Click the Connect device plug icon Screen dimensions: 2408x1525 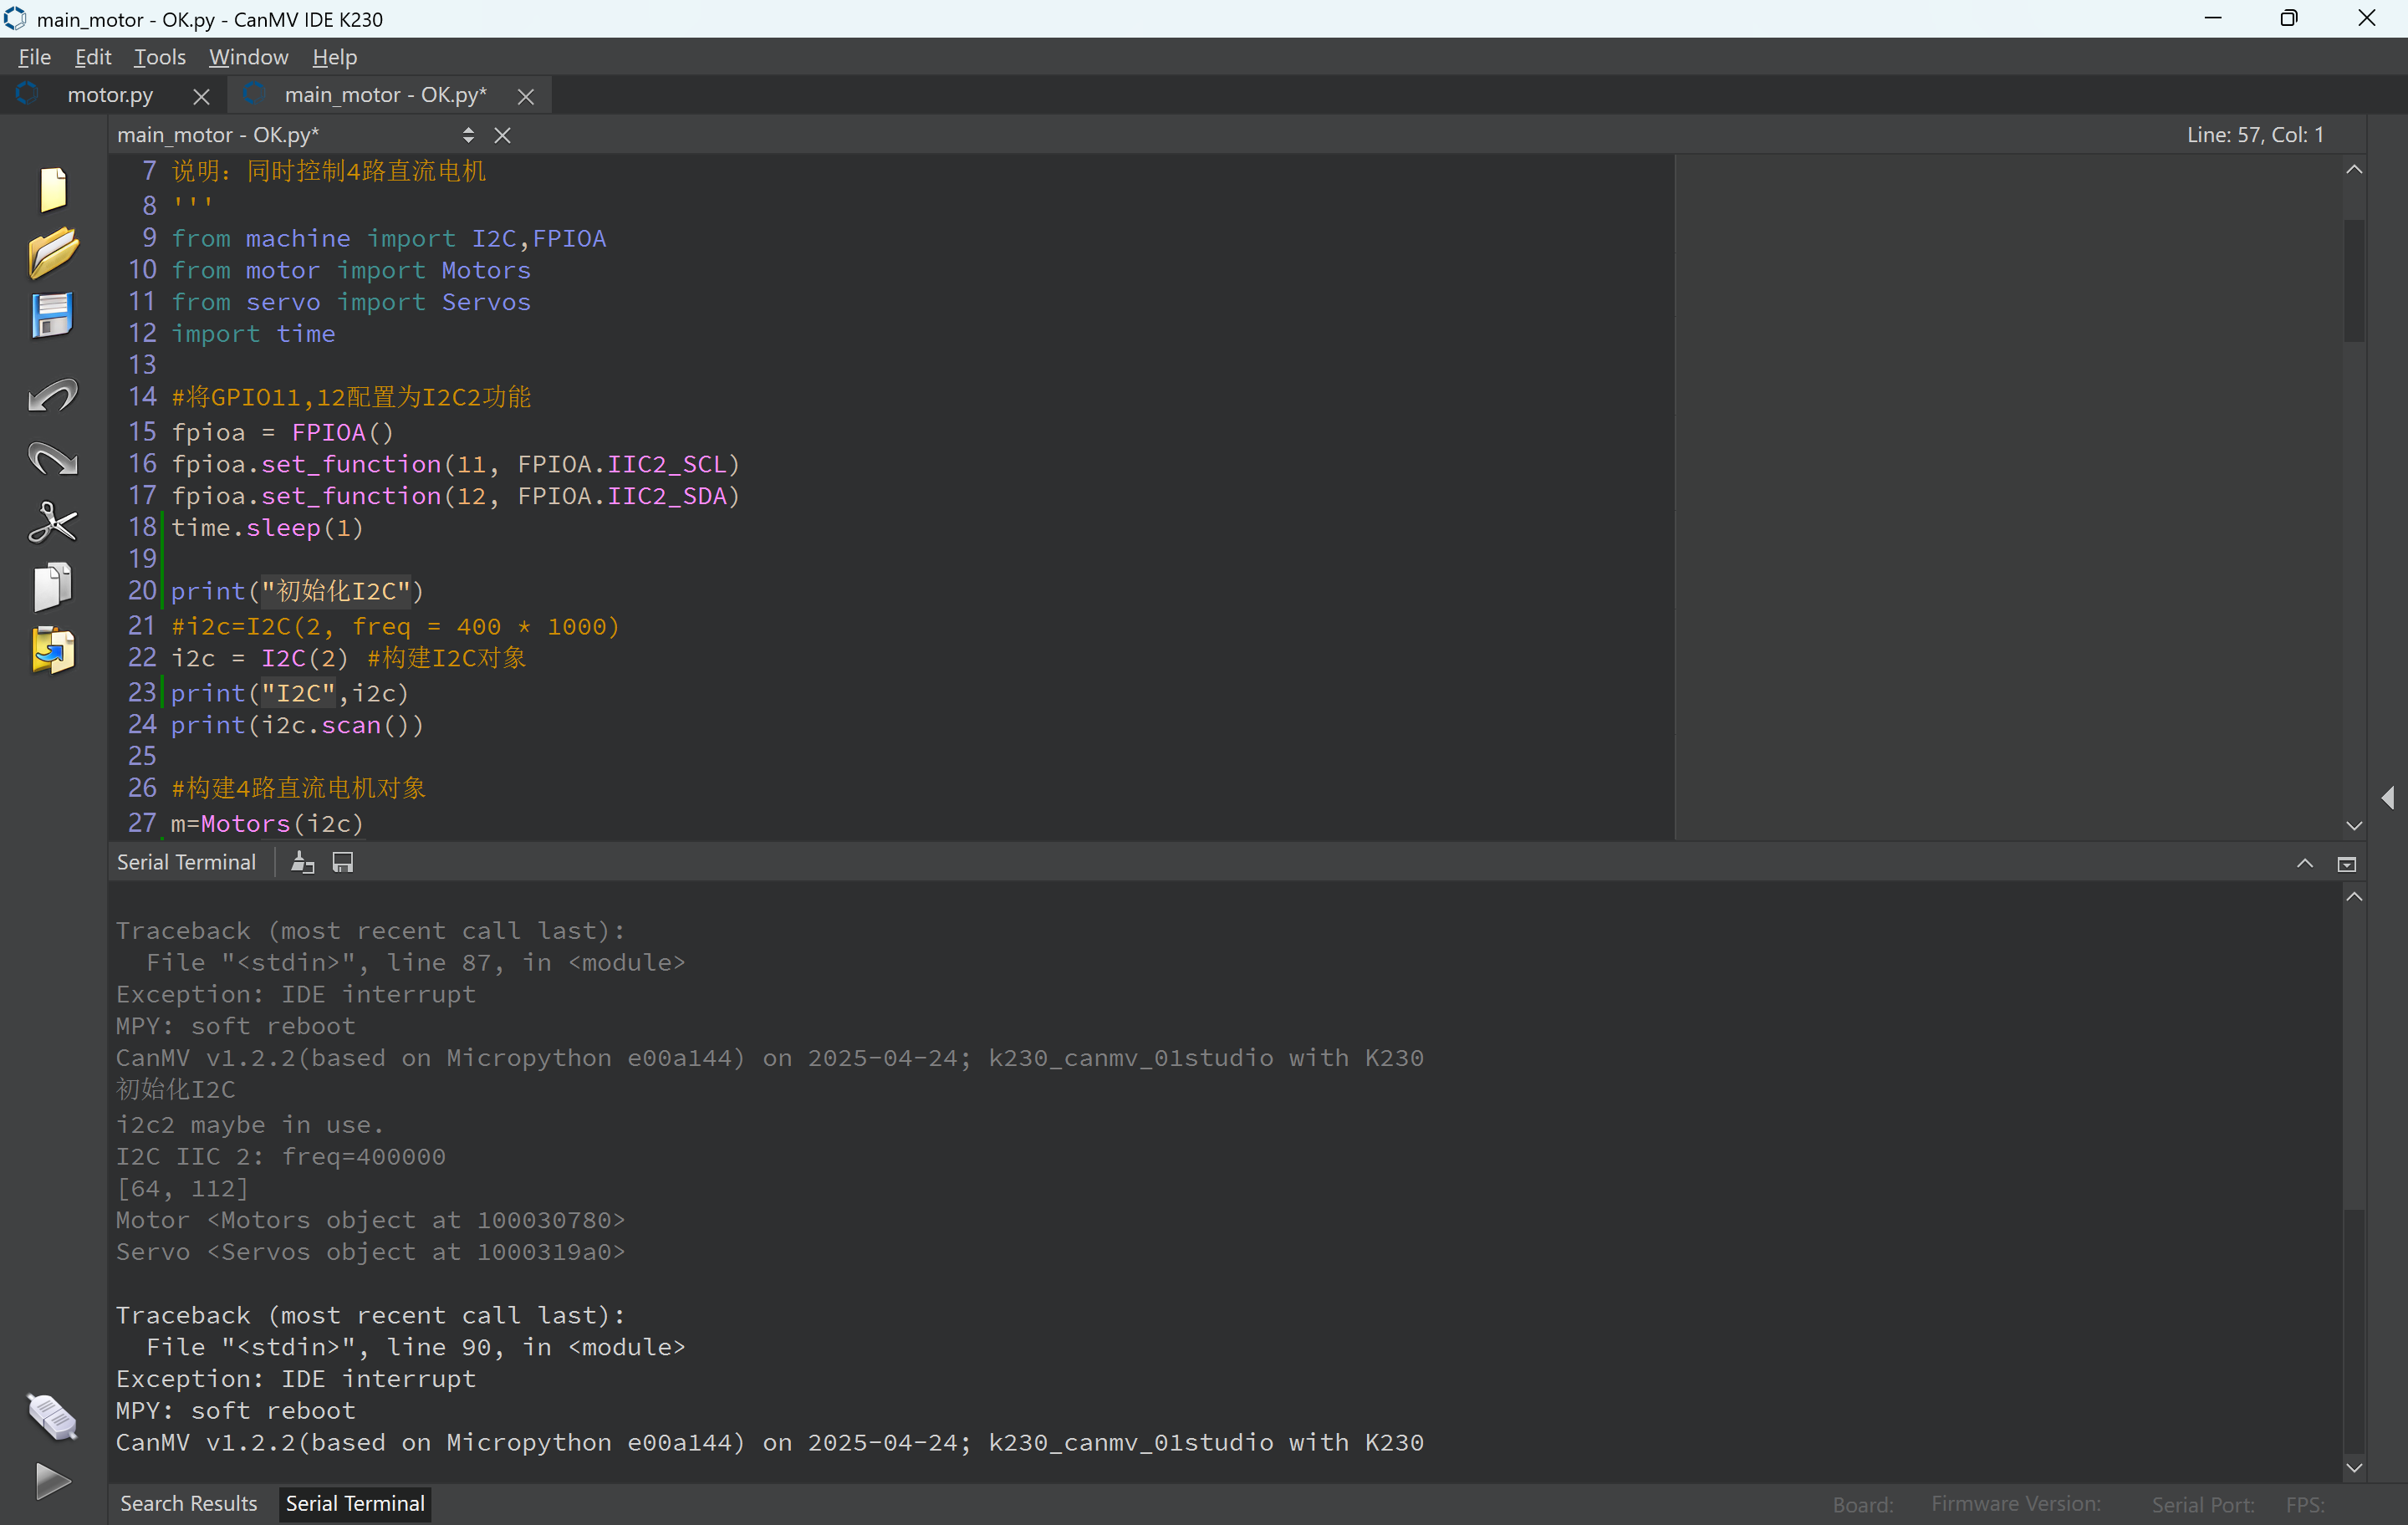[52, 1416]
